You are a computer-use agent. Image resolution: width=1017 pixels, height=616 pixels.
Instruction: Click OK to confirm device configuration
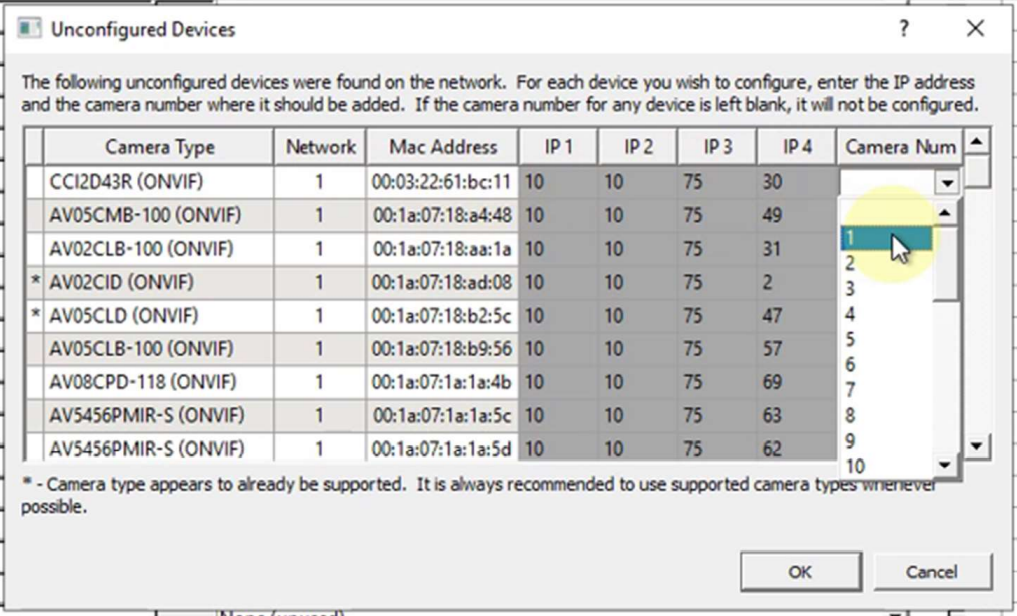(801, 572)
